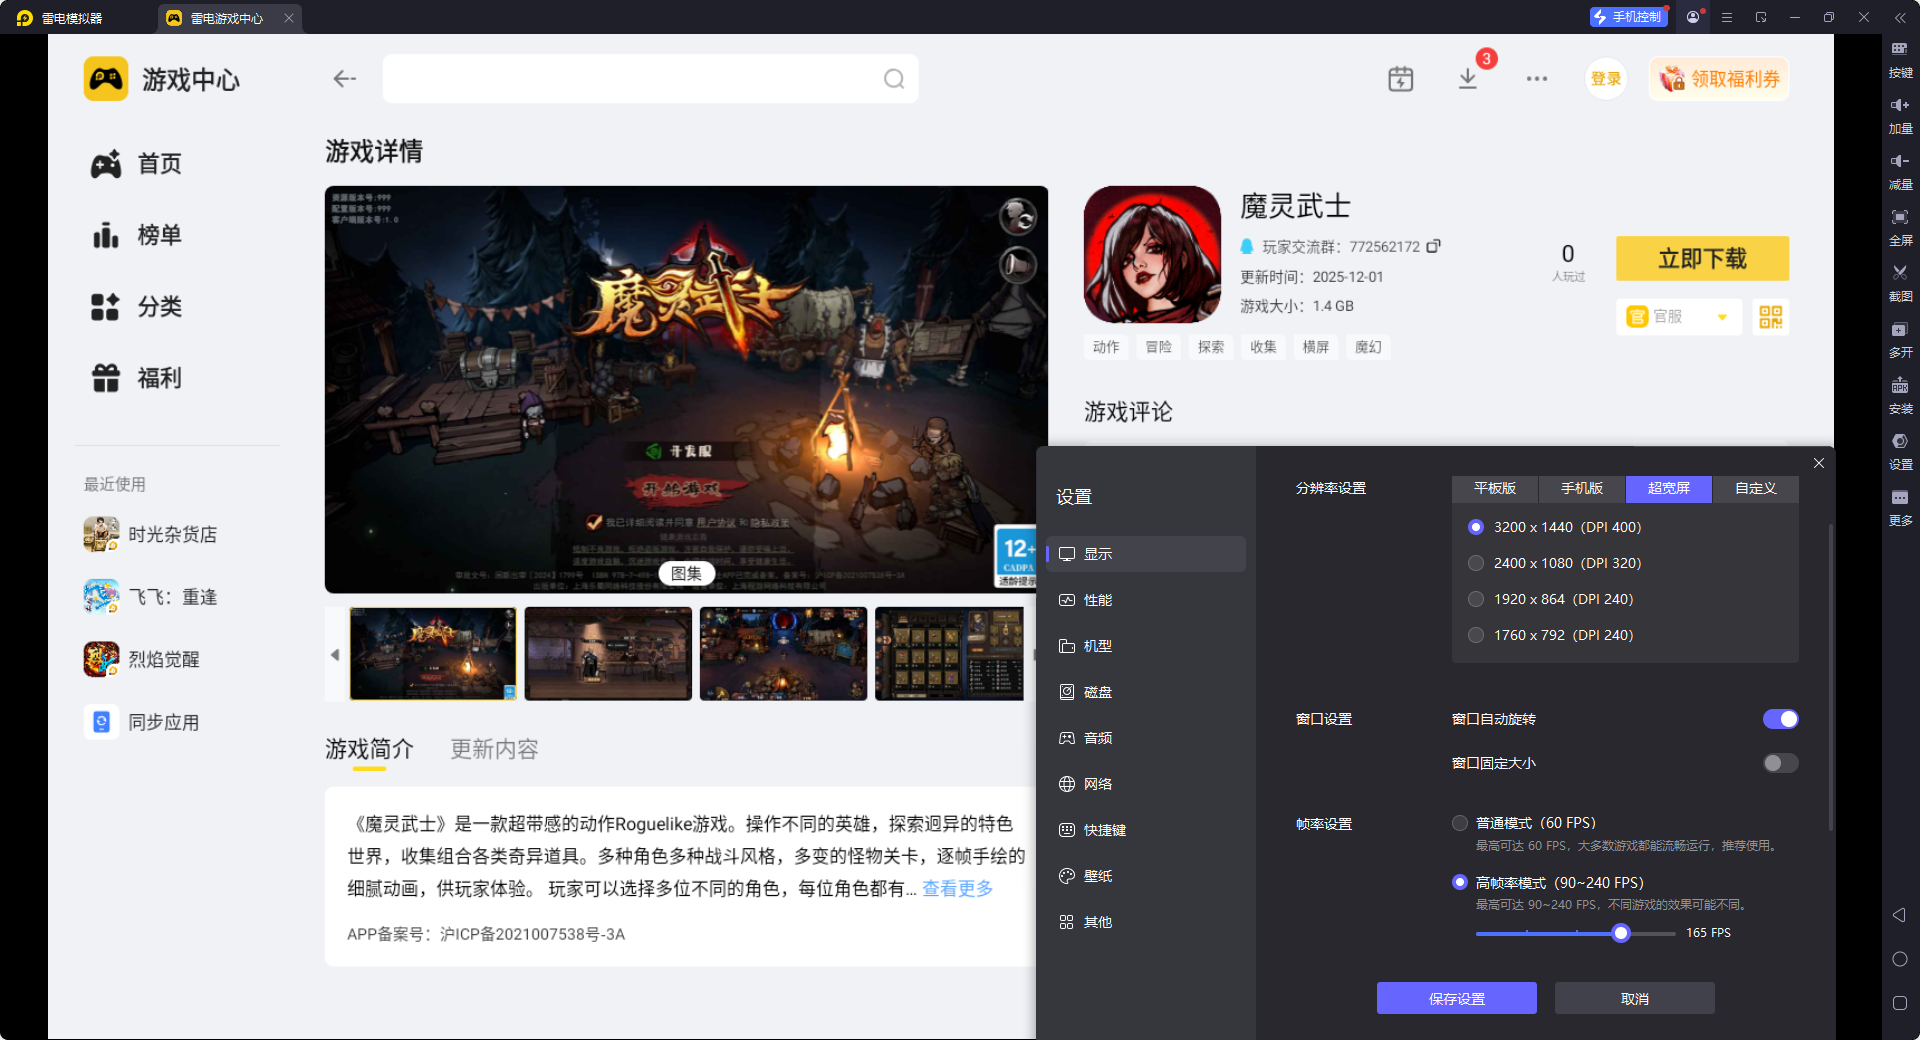Open the three-dot more options menu

coord(1537,78)
